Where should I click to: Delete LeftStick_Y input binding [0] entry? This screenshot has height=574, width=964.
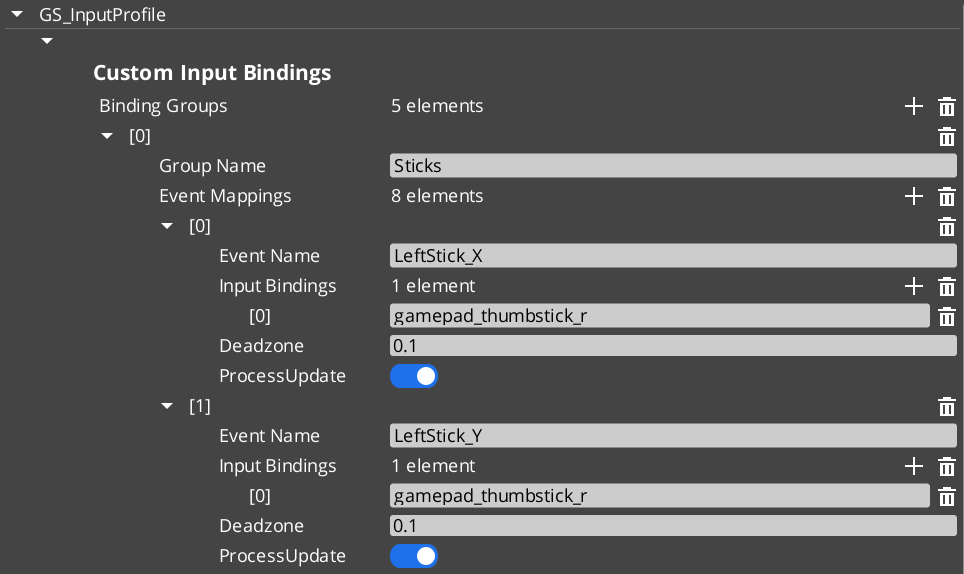pos(947,497)
